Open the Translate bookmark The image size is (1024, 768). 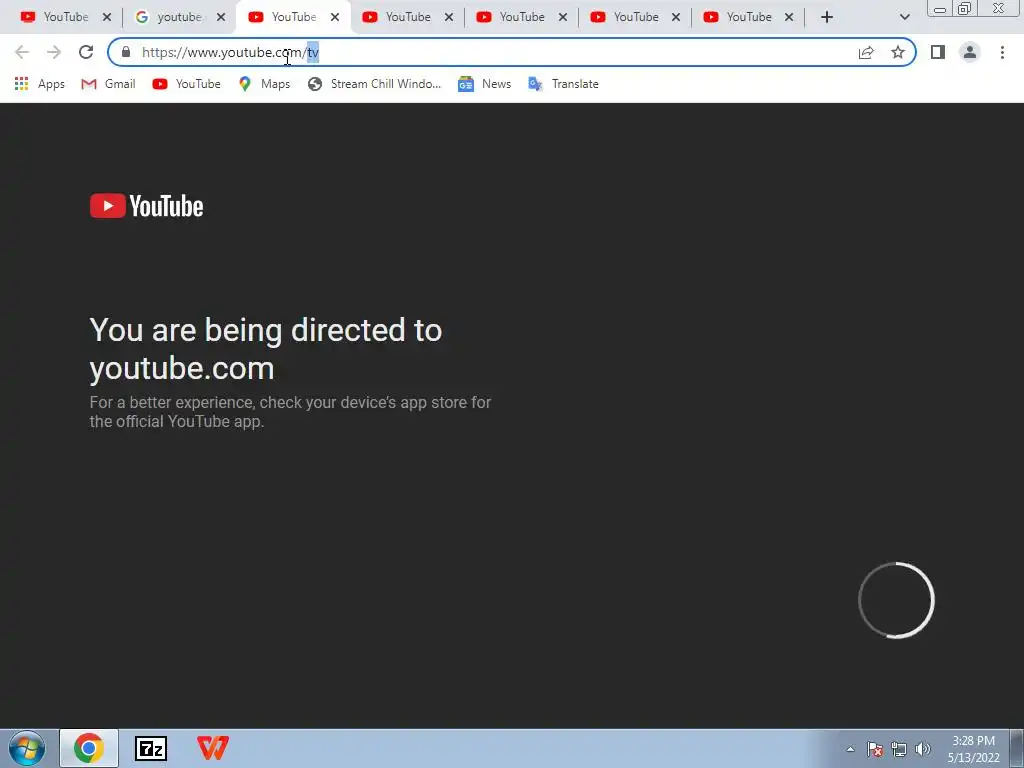tap(564, 84)
